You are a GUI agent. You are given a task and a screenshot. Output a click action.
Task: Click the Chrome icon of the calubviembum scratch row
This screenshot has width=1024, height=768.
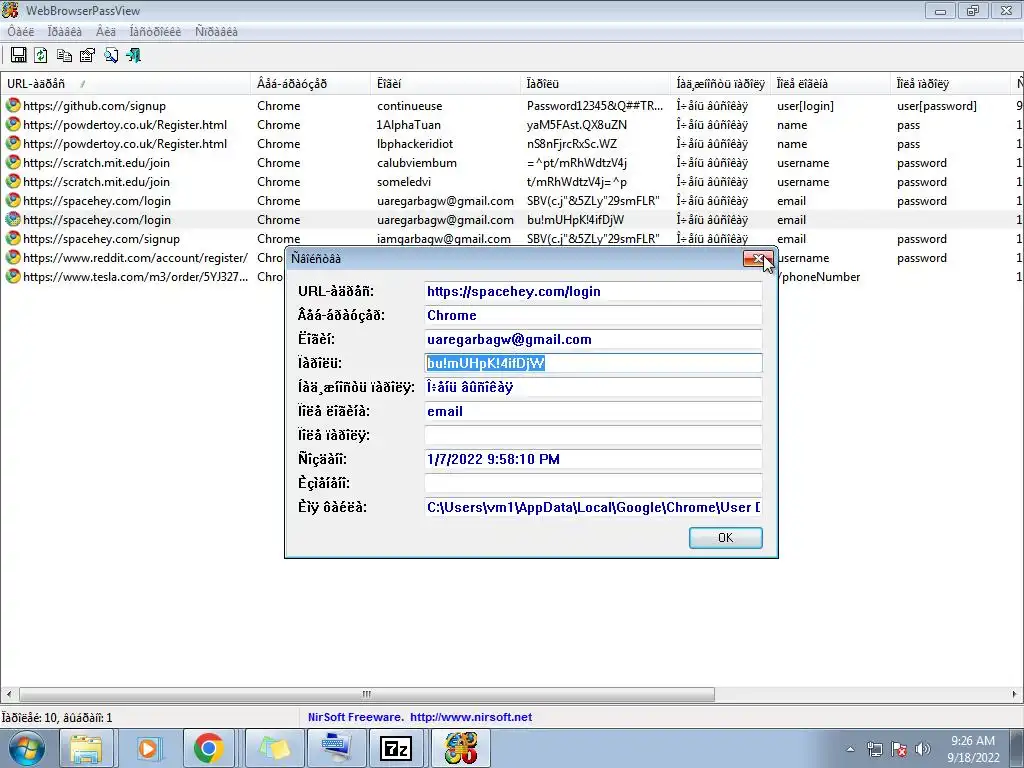[x=12, y=162]
